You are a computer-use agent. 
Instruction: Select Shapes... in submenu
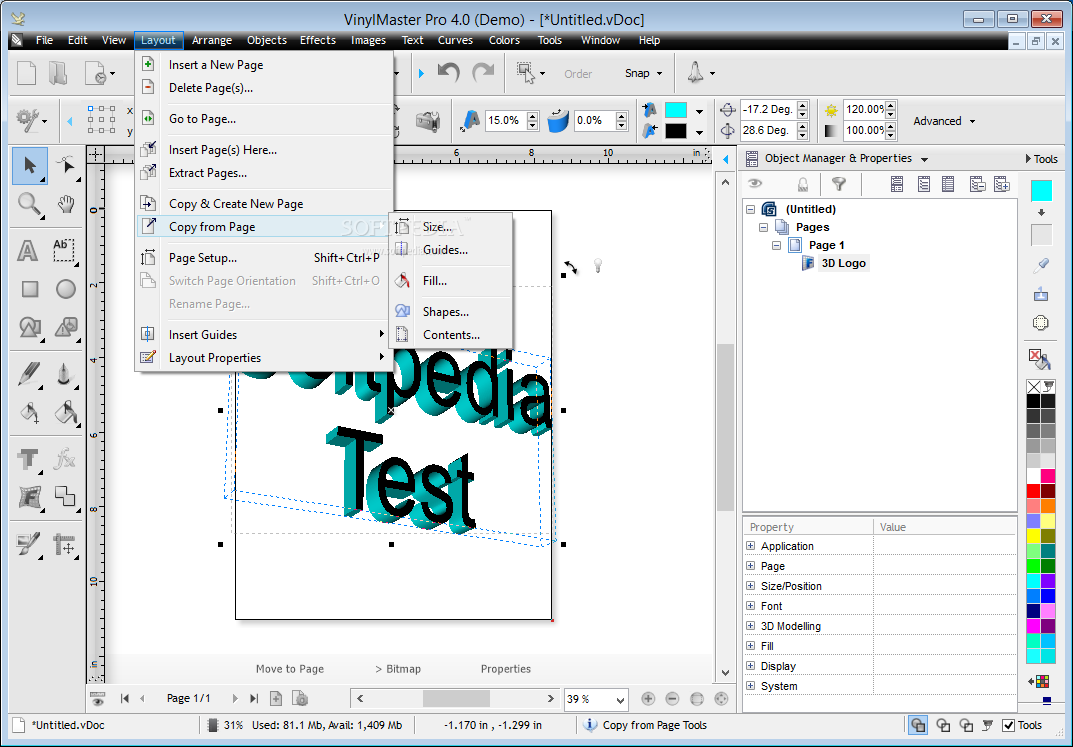click(445, 312)
